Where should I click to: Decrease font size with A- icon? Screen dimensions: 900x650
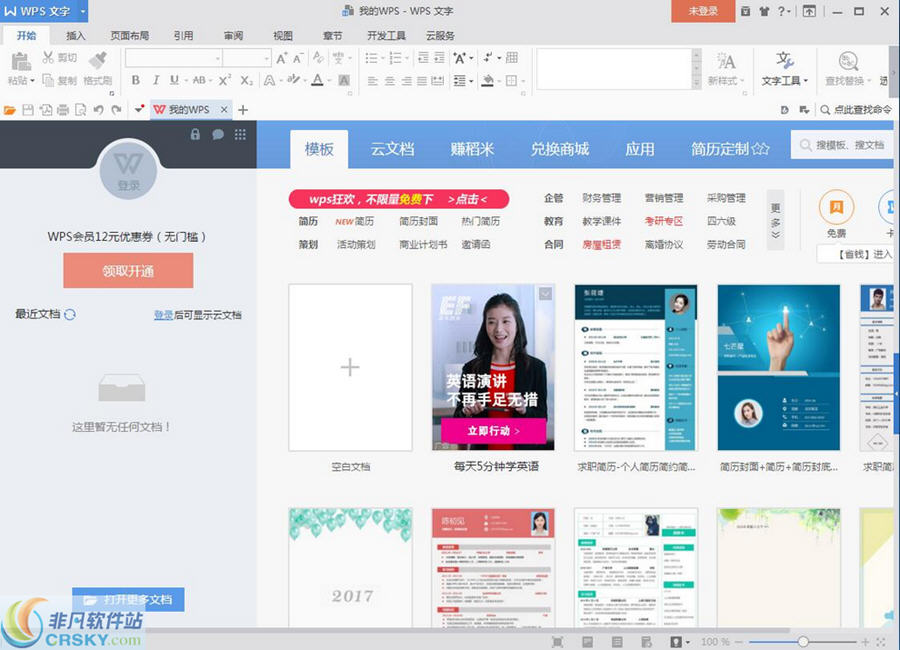pos(297,58)
